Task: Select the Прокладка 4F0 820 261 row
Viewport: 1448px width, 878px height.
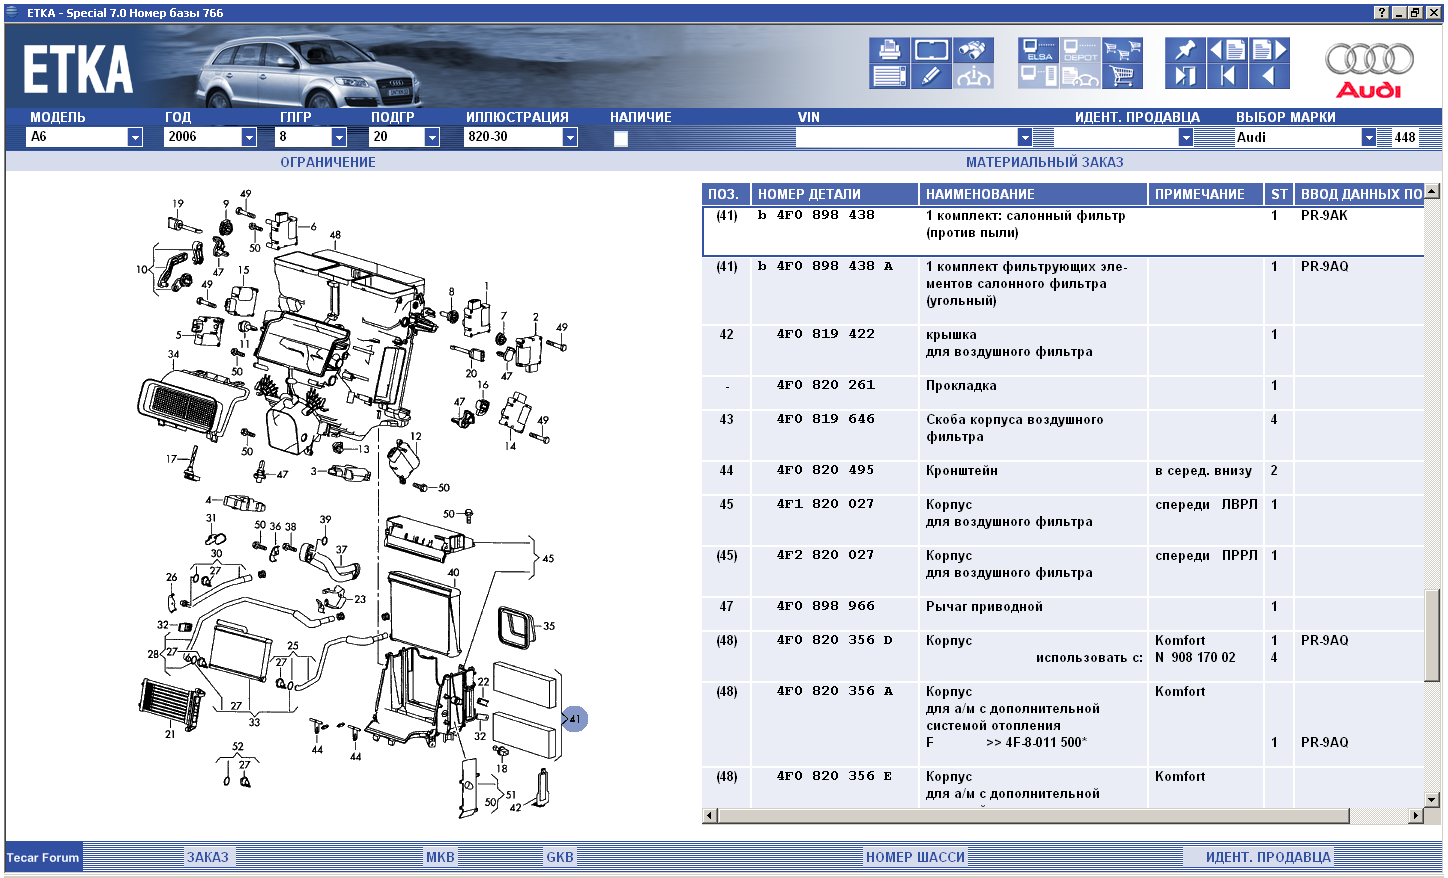Action: pos(1063,393)
